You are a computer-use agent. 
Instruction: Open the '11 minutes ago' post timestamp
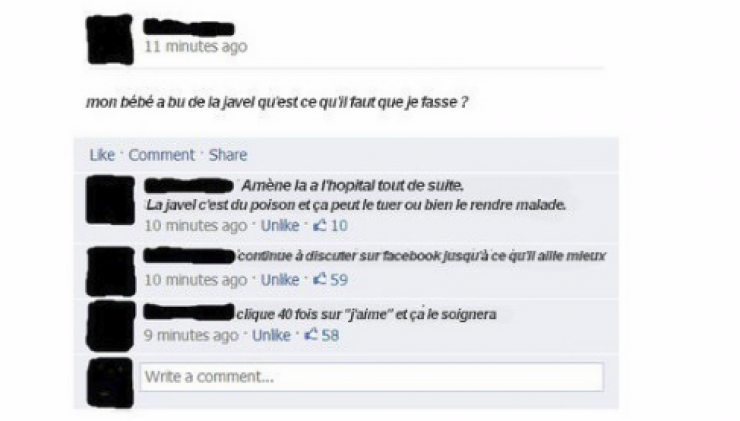coord(196,46)
